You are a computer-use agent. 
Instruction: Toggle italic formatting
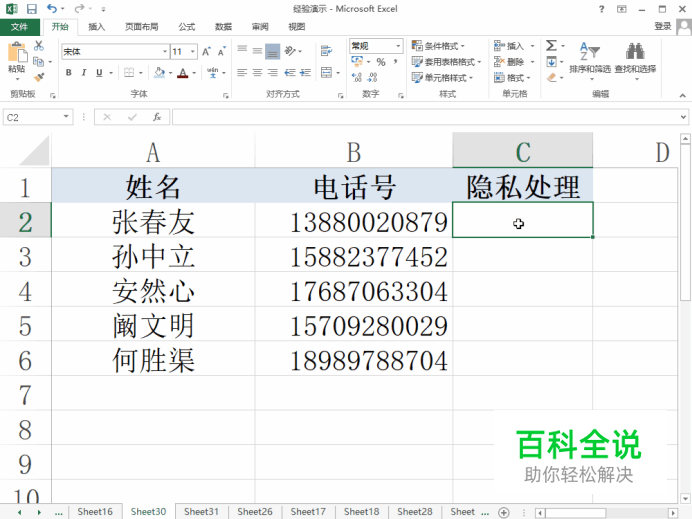click(x=83, y=72)
